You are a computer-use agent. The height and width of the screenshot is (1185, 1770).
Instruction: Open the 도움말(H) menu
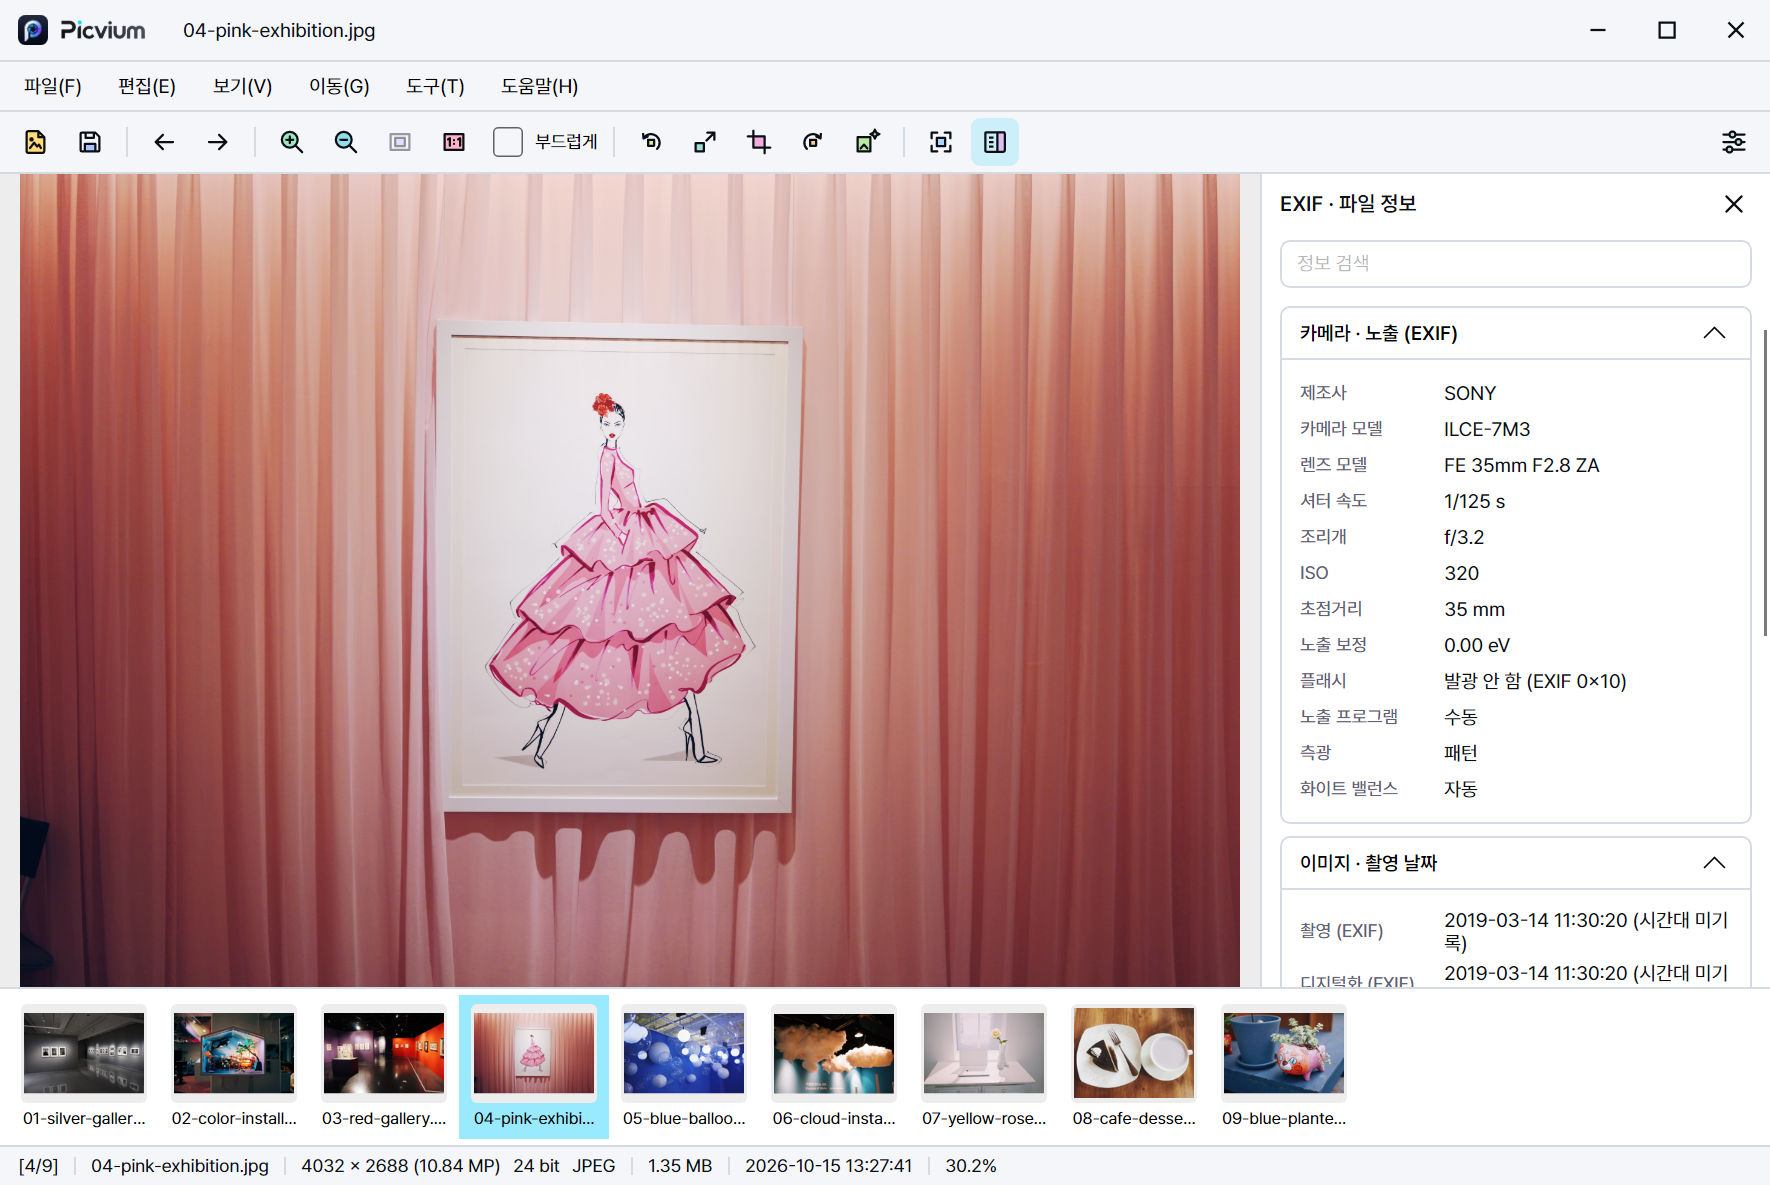[539, 87]
